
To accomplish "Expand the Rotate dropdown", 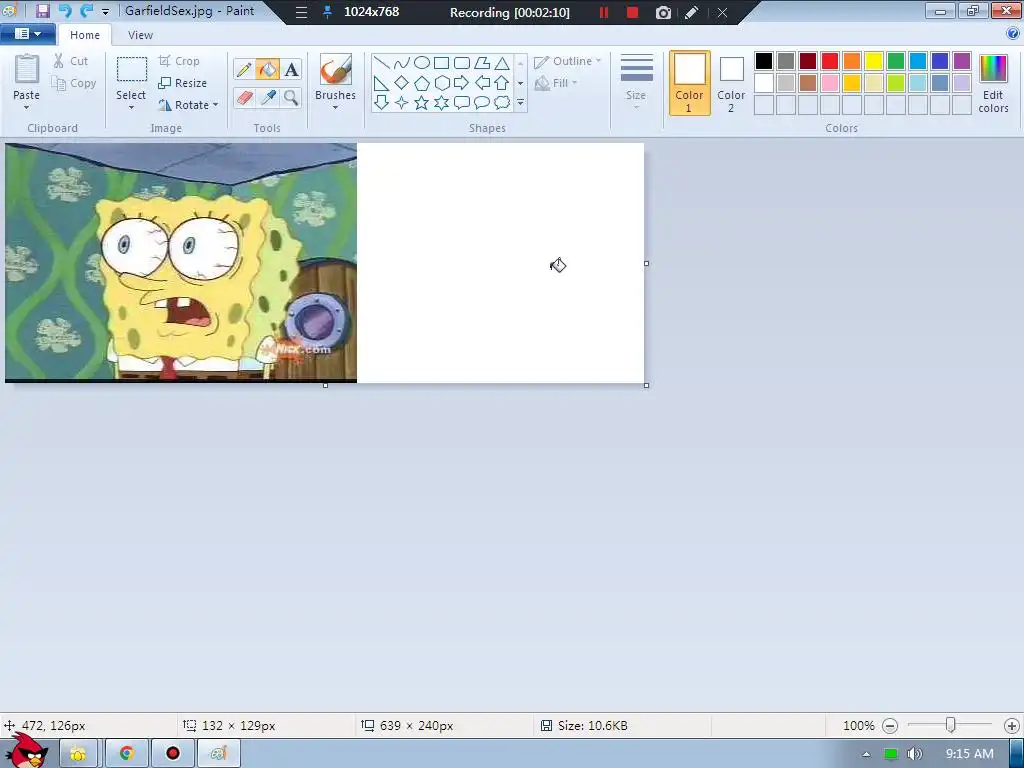I will pyautogui.click(x=216, y=105).
